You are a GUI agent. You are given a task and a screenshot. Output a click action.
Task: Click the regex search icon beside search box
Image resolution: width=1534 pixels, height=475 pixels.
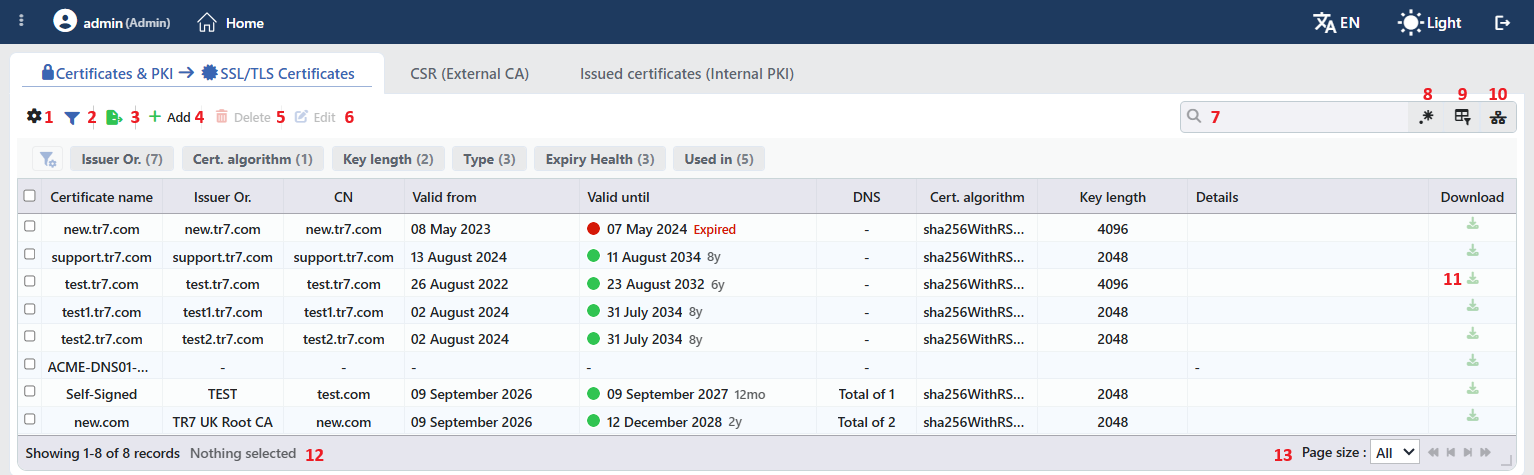pos(1426,117)
